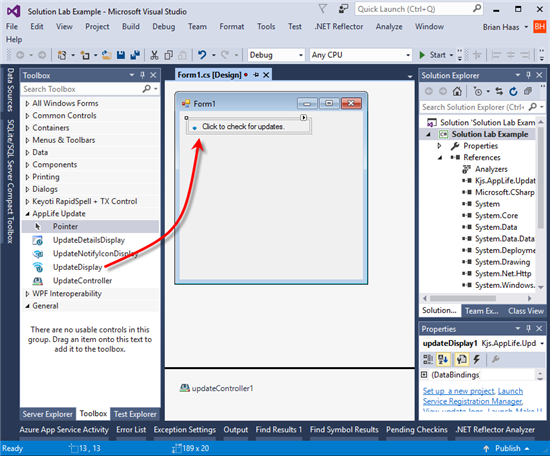Click Sync with Active Document icon

click(499, 92)
